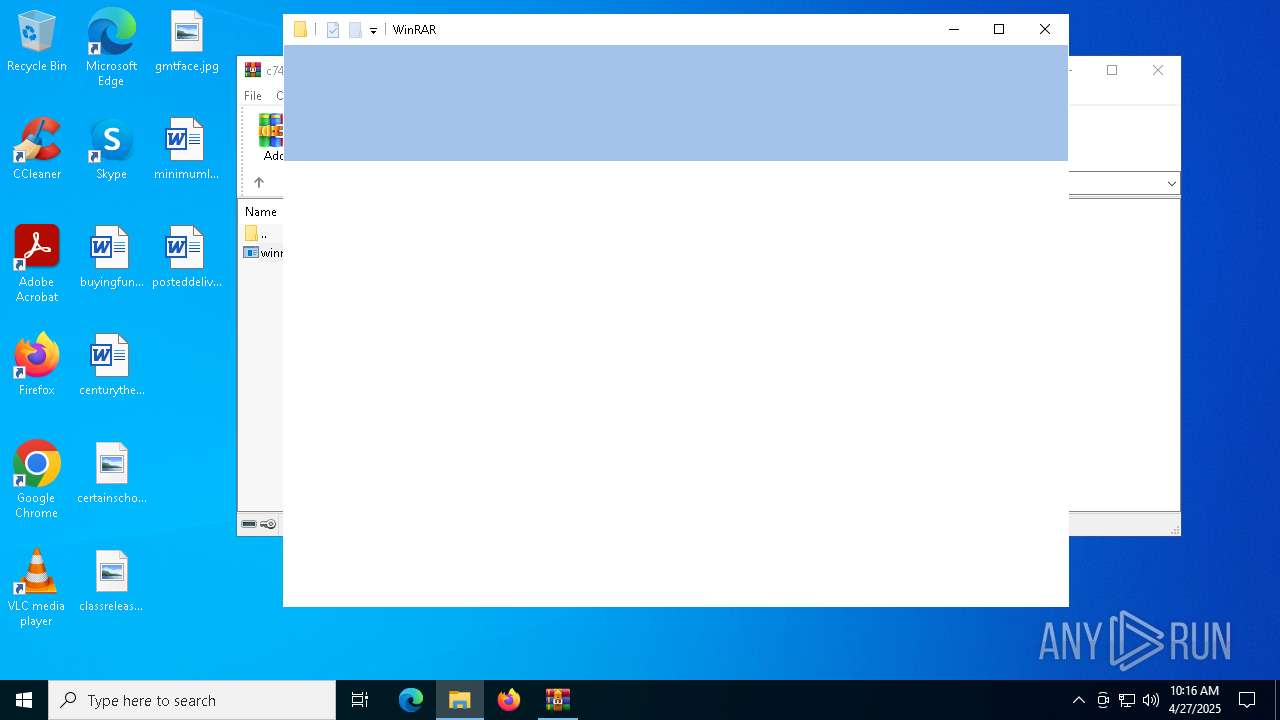Switch to WinRAR taskbar button
This screenshot has height=720, width=1280.
558,700
